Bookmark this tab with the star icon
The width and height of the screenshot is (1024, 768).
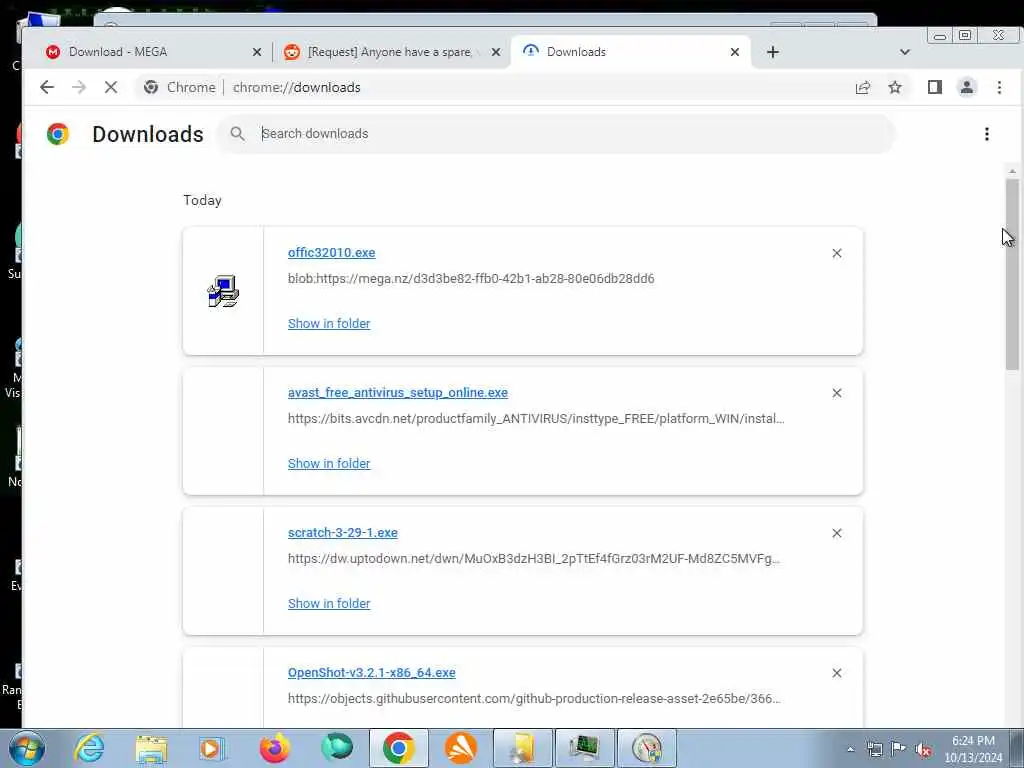[x=895, y=87]
